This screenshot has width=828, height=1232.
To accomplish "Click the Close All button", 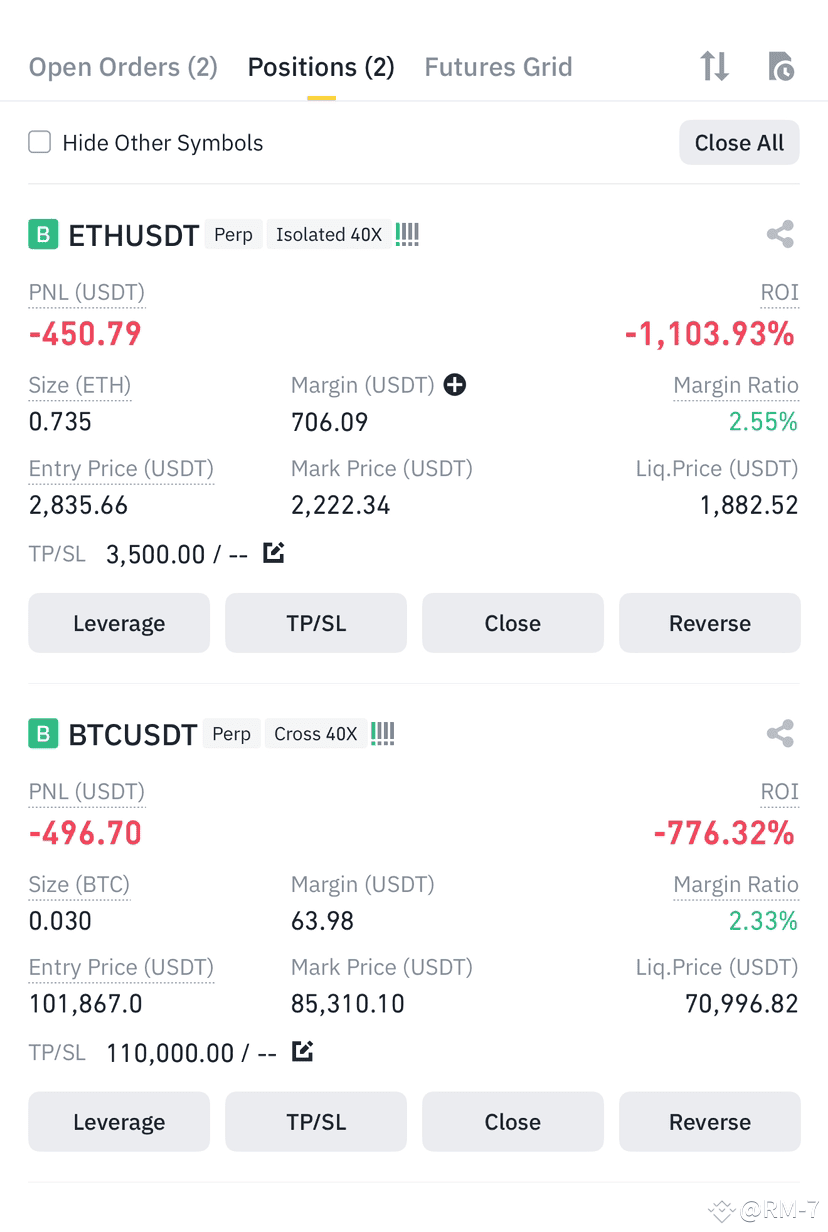I will (x=740, y=143).
